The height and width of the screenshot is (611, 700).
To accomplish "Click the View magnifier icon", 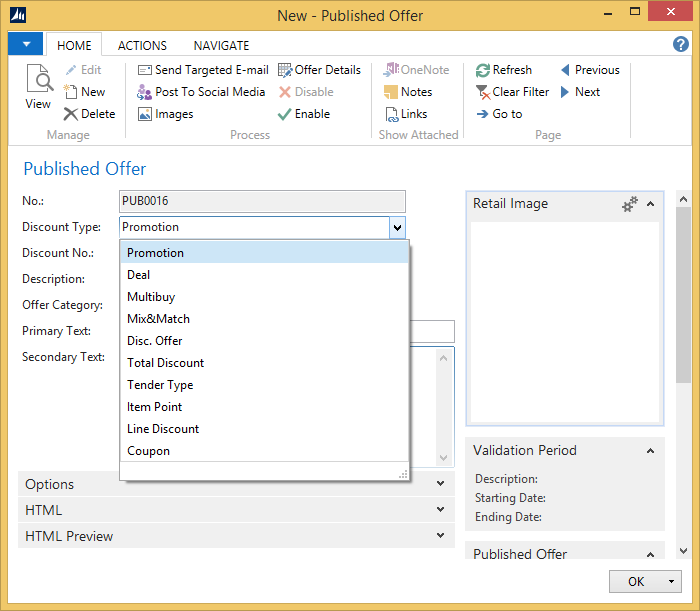I will pos(38,80).
